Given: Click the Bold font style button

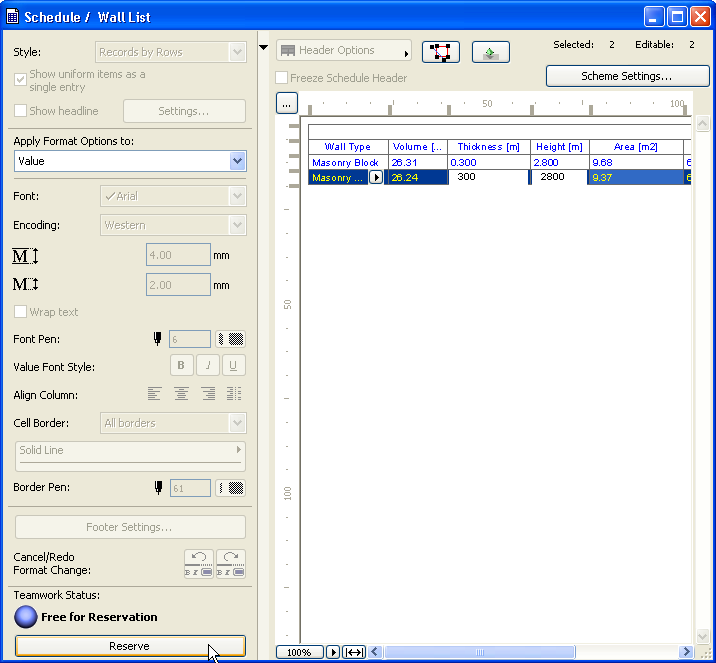Looking at the screenshot, I should pos(181,367).
